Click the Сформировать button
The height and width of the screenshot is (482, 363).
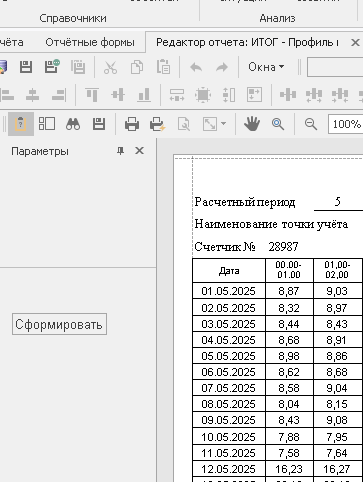(59, 324)
